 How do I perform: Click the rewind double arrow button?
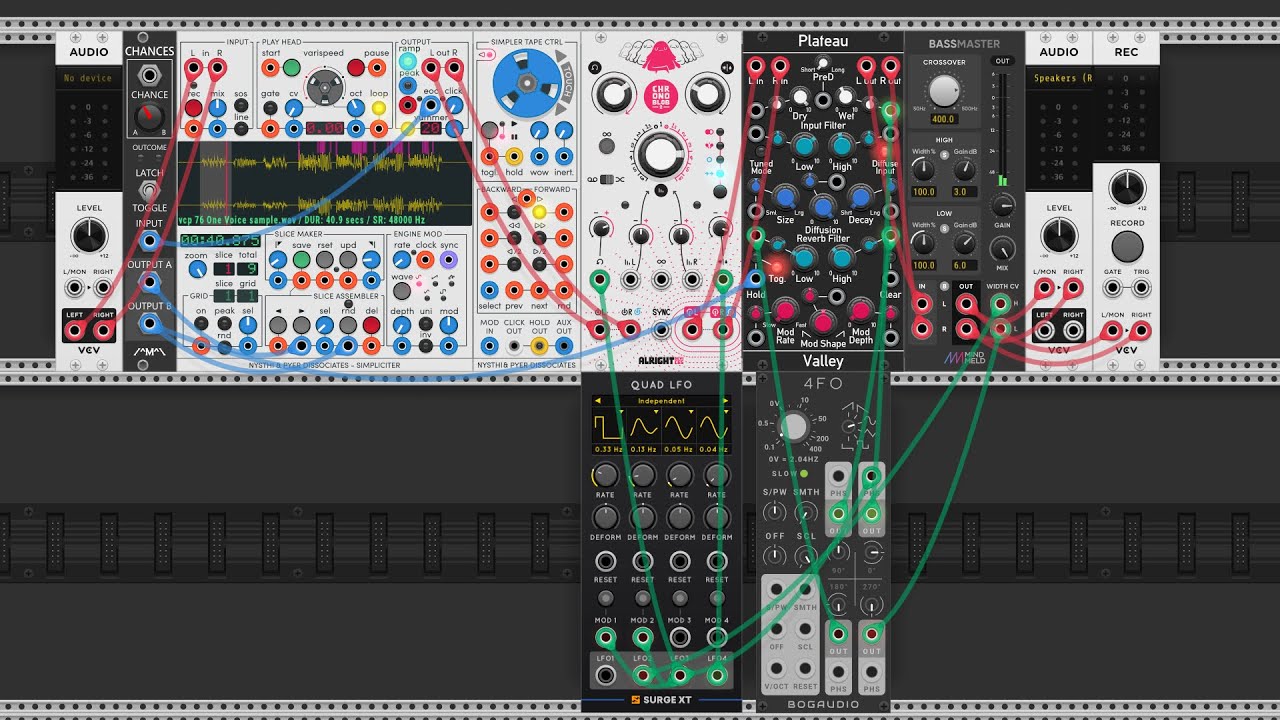(514, 239)
